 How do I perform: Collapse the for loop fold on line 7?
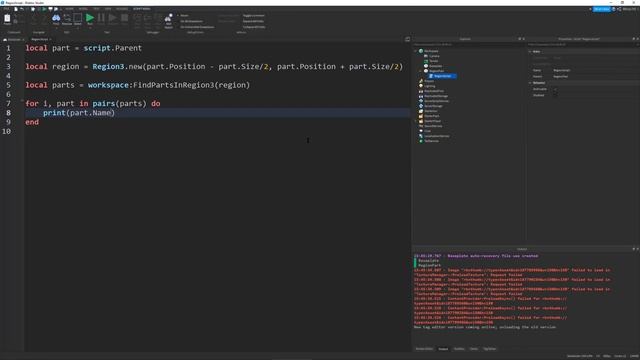coord(22,100)
